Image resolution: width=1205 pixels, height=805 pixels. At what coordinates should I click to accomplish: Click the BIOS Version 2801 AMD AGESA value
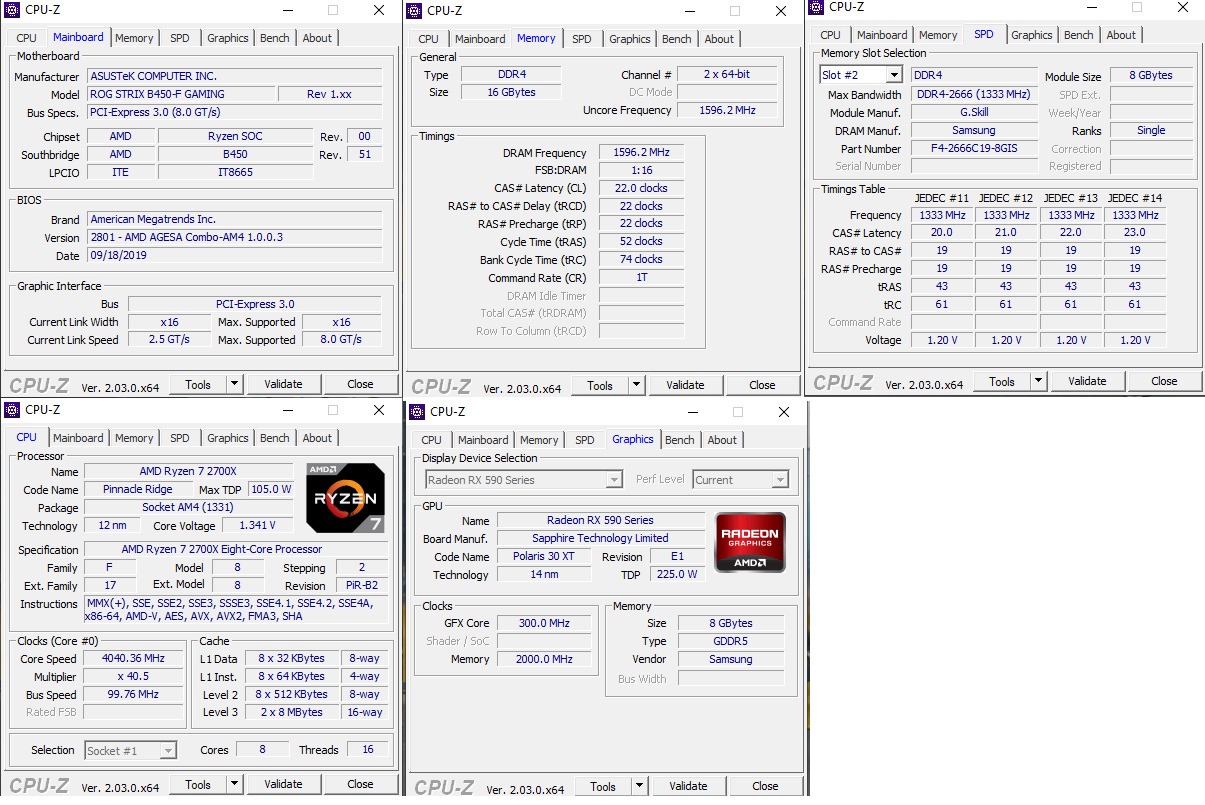234,238
